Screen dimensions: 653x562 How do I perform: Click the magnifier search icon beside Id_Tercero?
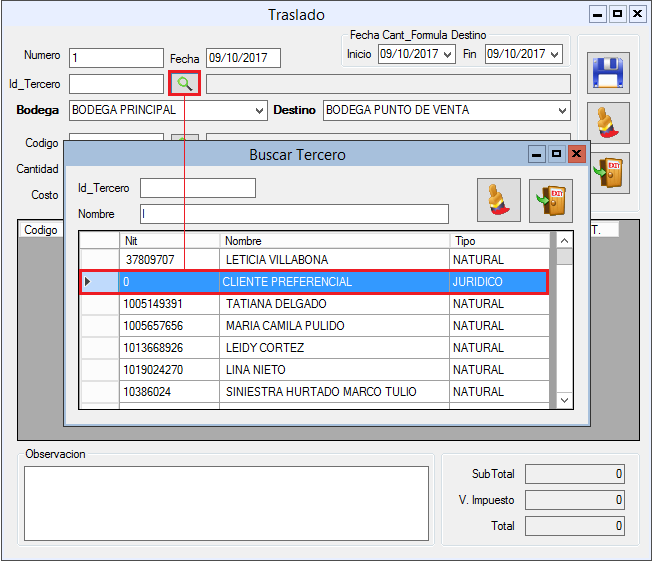[185, 84]
